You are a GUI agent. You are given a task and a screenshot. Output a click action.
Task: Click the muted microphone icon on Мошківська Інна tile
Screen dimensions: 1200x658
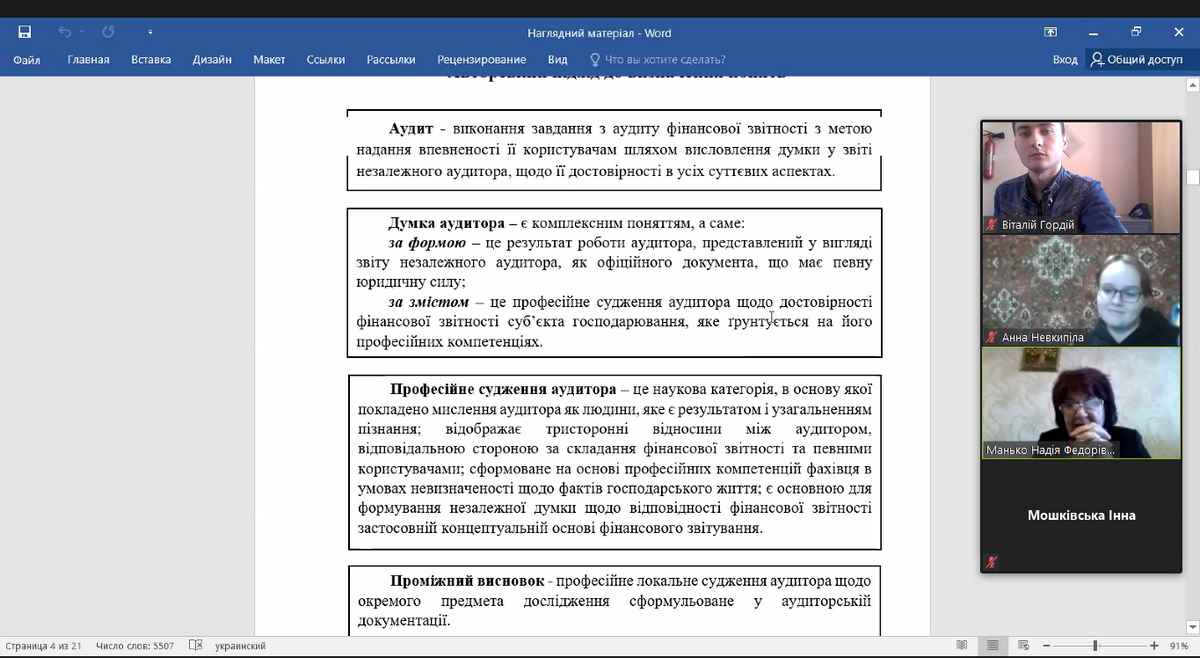(x=991, y=562)
